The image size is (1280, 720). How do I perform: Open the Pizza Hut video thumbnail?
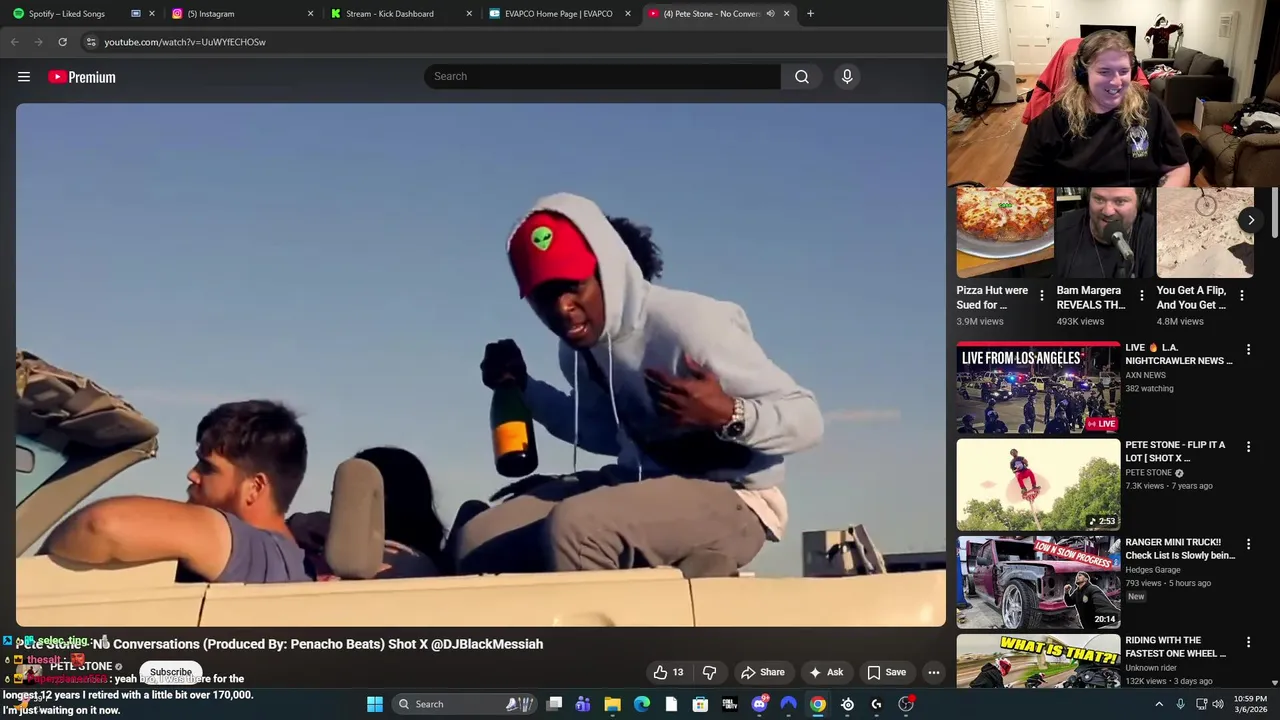click(1005, 232)
